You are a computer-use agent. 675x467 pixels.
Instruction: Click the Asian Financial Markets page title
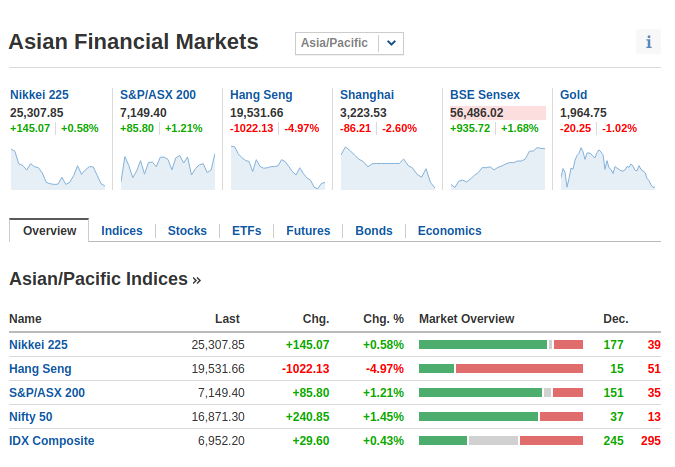click(134, 42)
